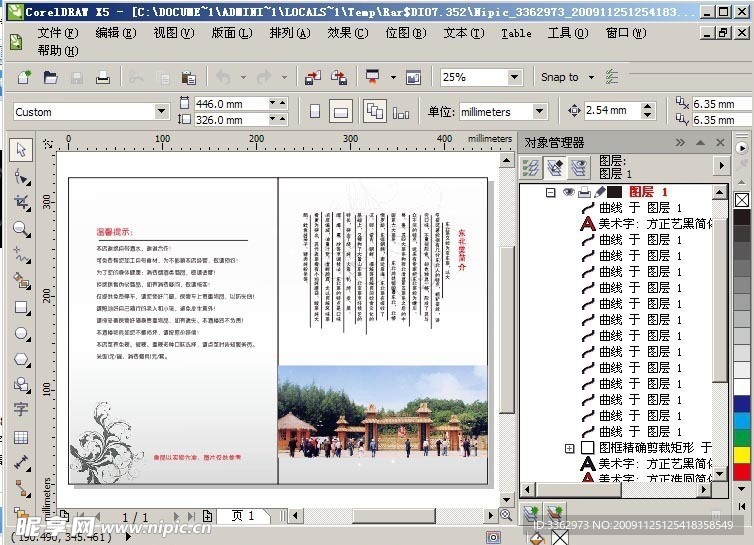Viewport: 754px width, 545px height.
Task: Select the Pick tool
Action: (21, 150)
